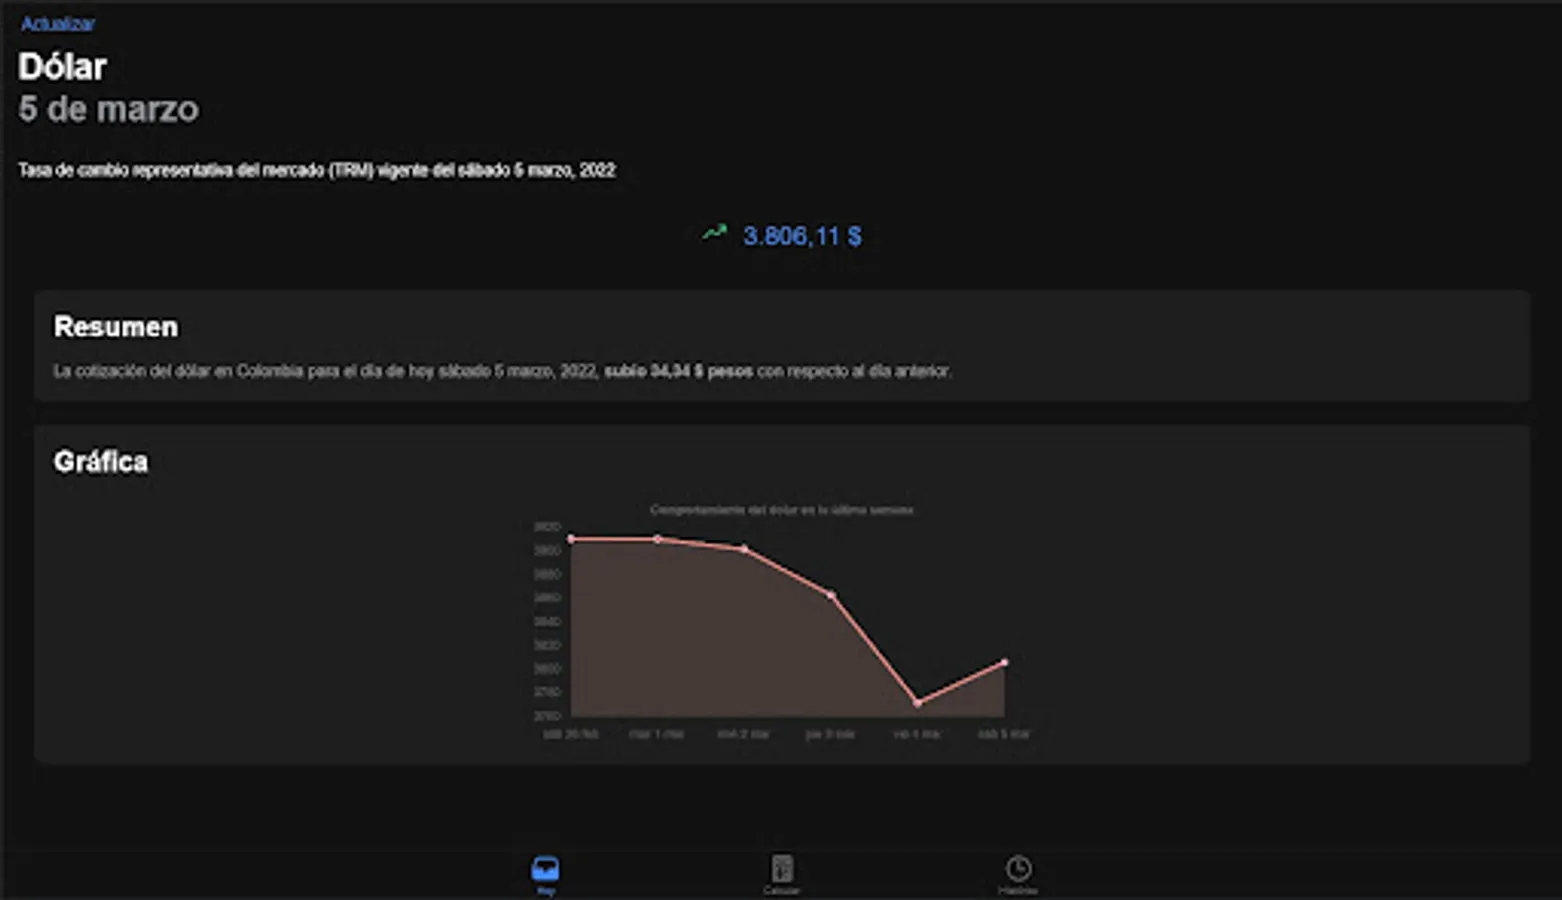Click the lowest chart data point, vie 4 mar
The height and width of the screenshot is (900, 1562).
click(x=918, y=703)
